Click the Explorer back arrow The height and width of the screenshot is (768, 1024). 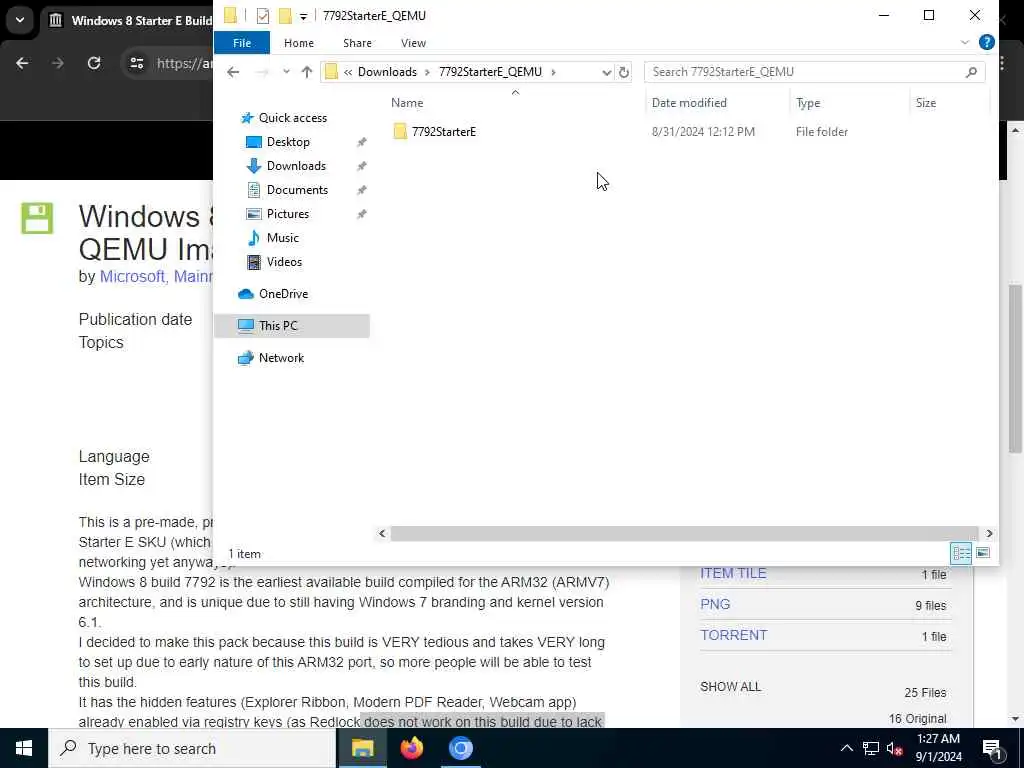233,72
